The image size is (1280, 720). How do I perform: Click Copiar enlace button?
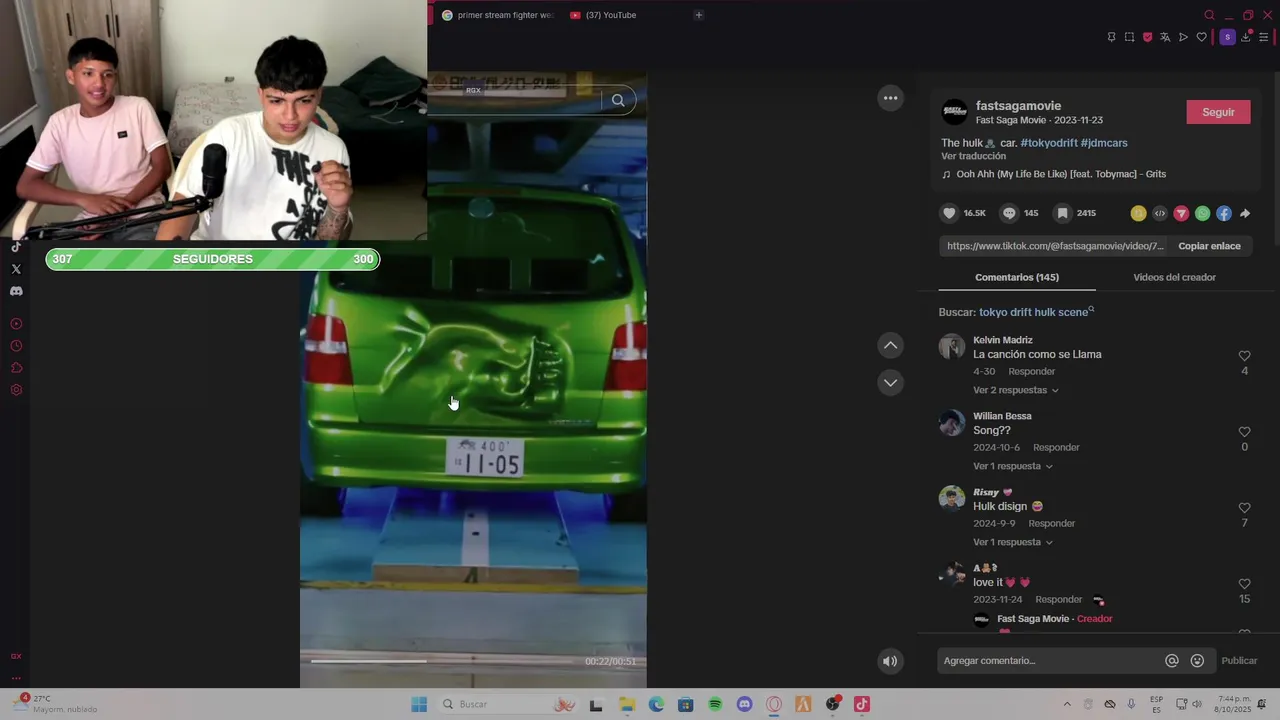coord(1209,246)
